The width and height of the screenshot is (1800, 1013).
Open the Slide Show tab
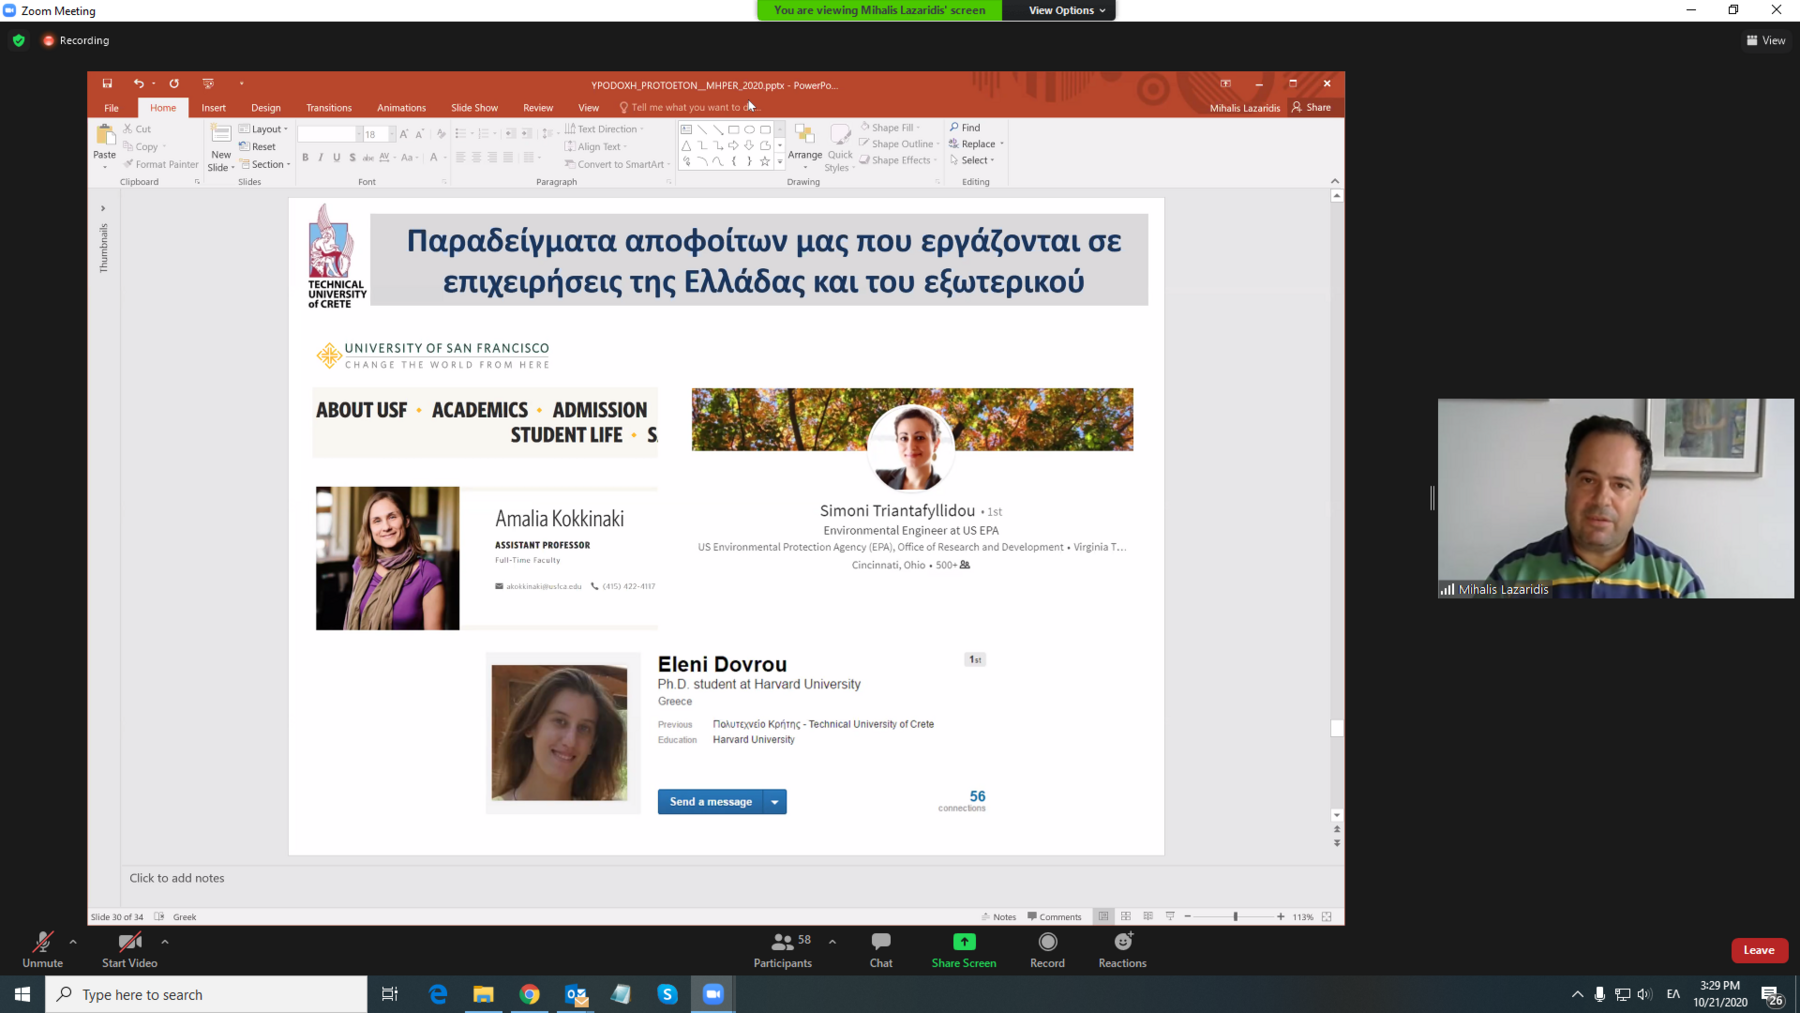474,108
